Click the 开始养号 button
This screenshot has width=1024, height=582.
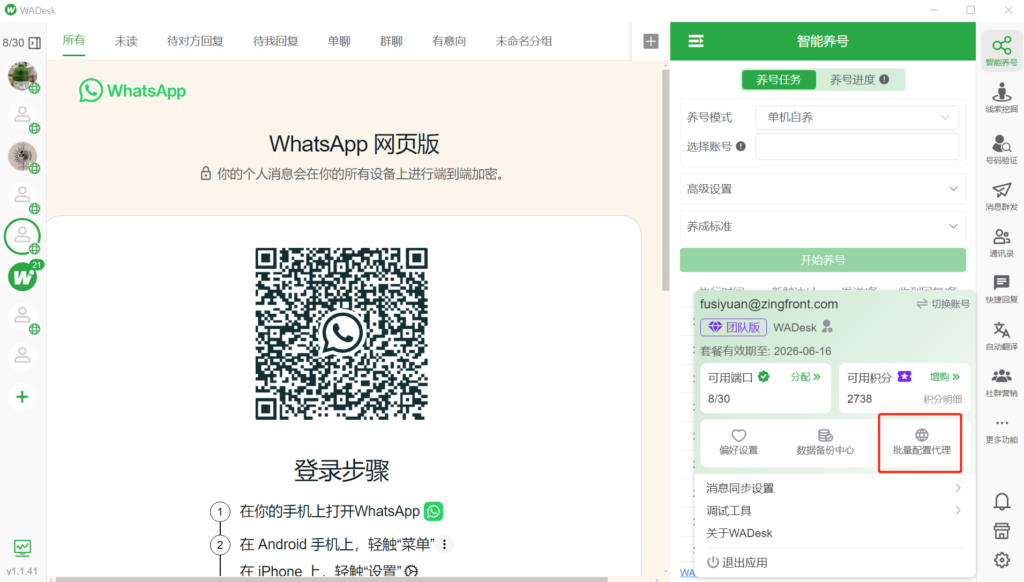coord(822,260)
